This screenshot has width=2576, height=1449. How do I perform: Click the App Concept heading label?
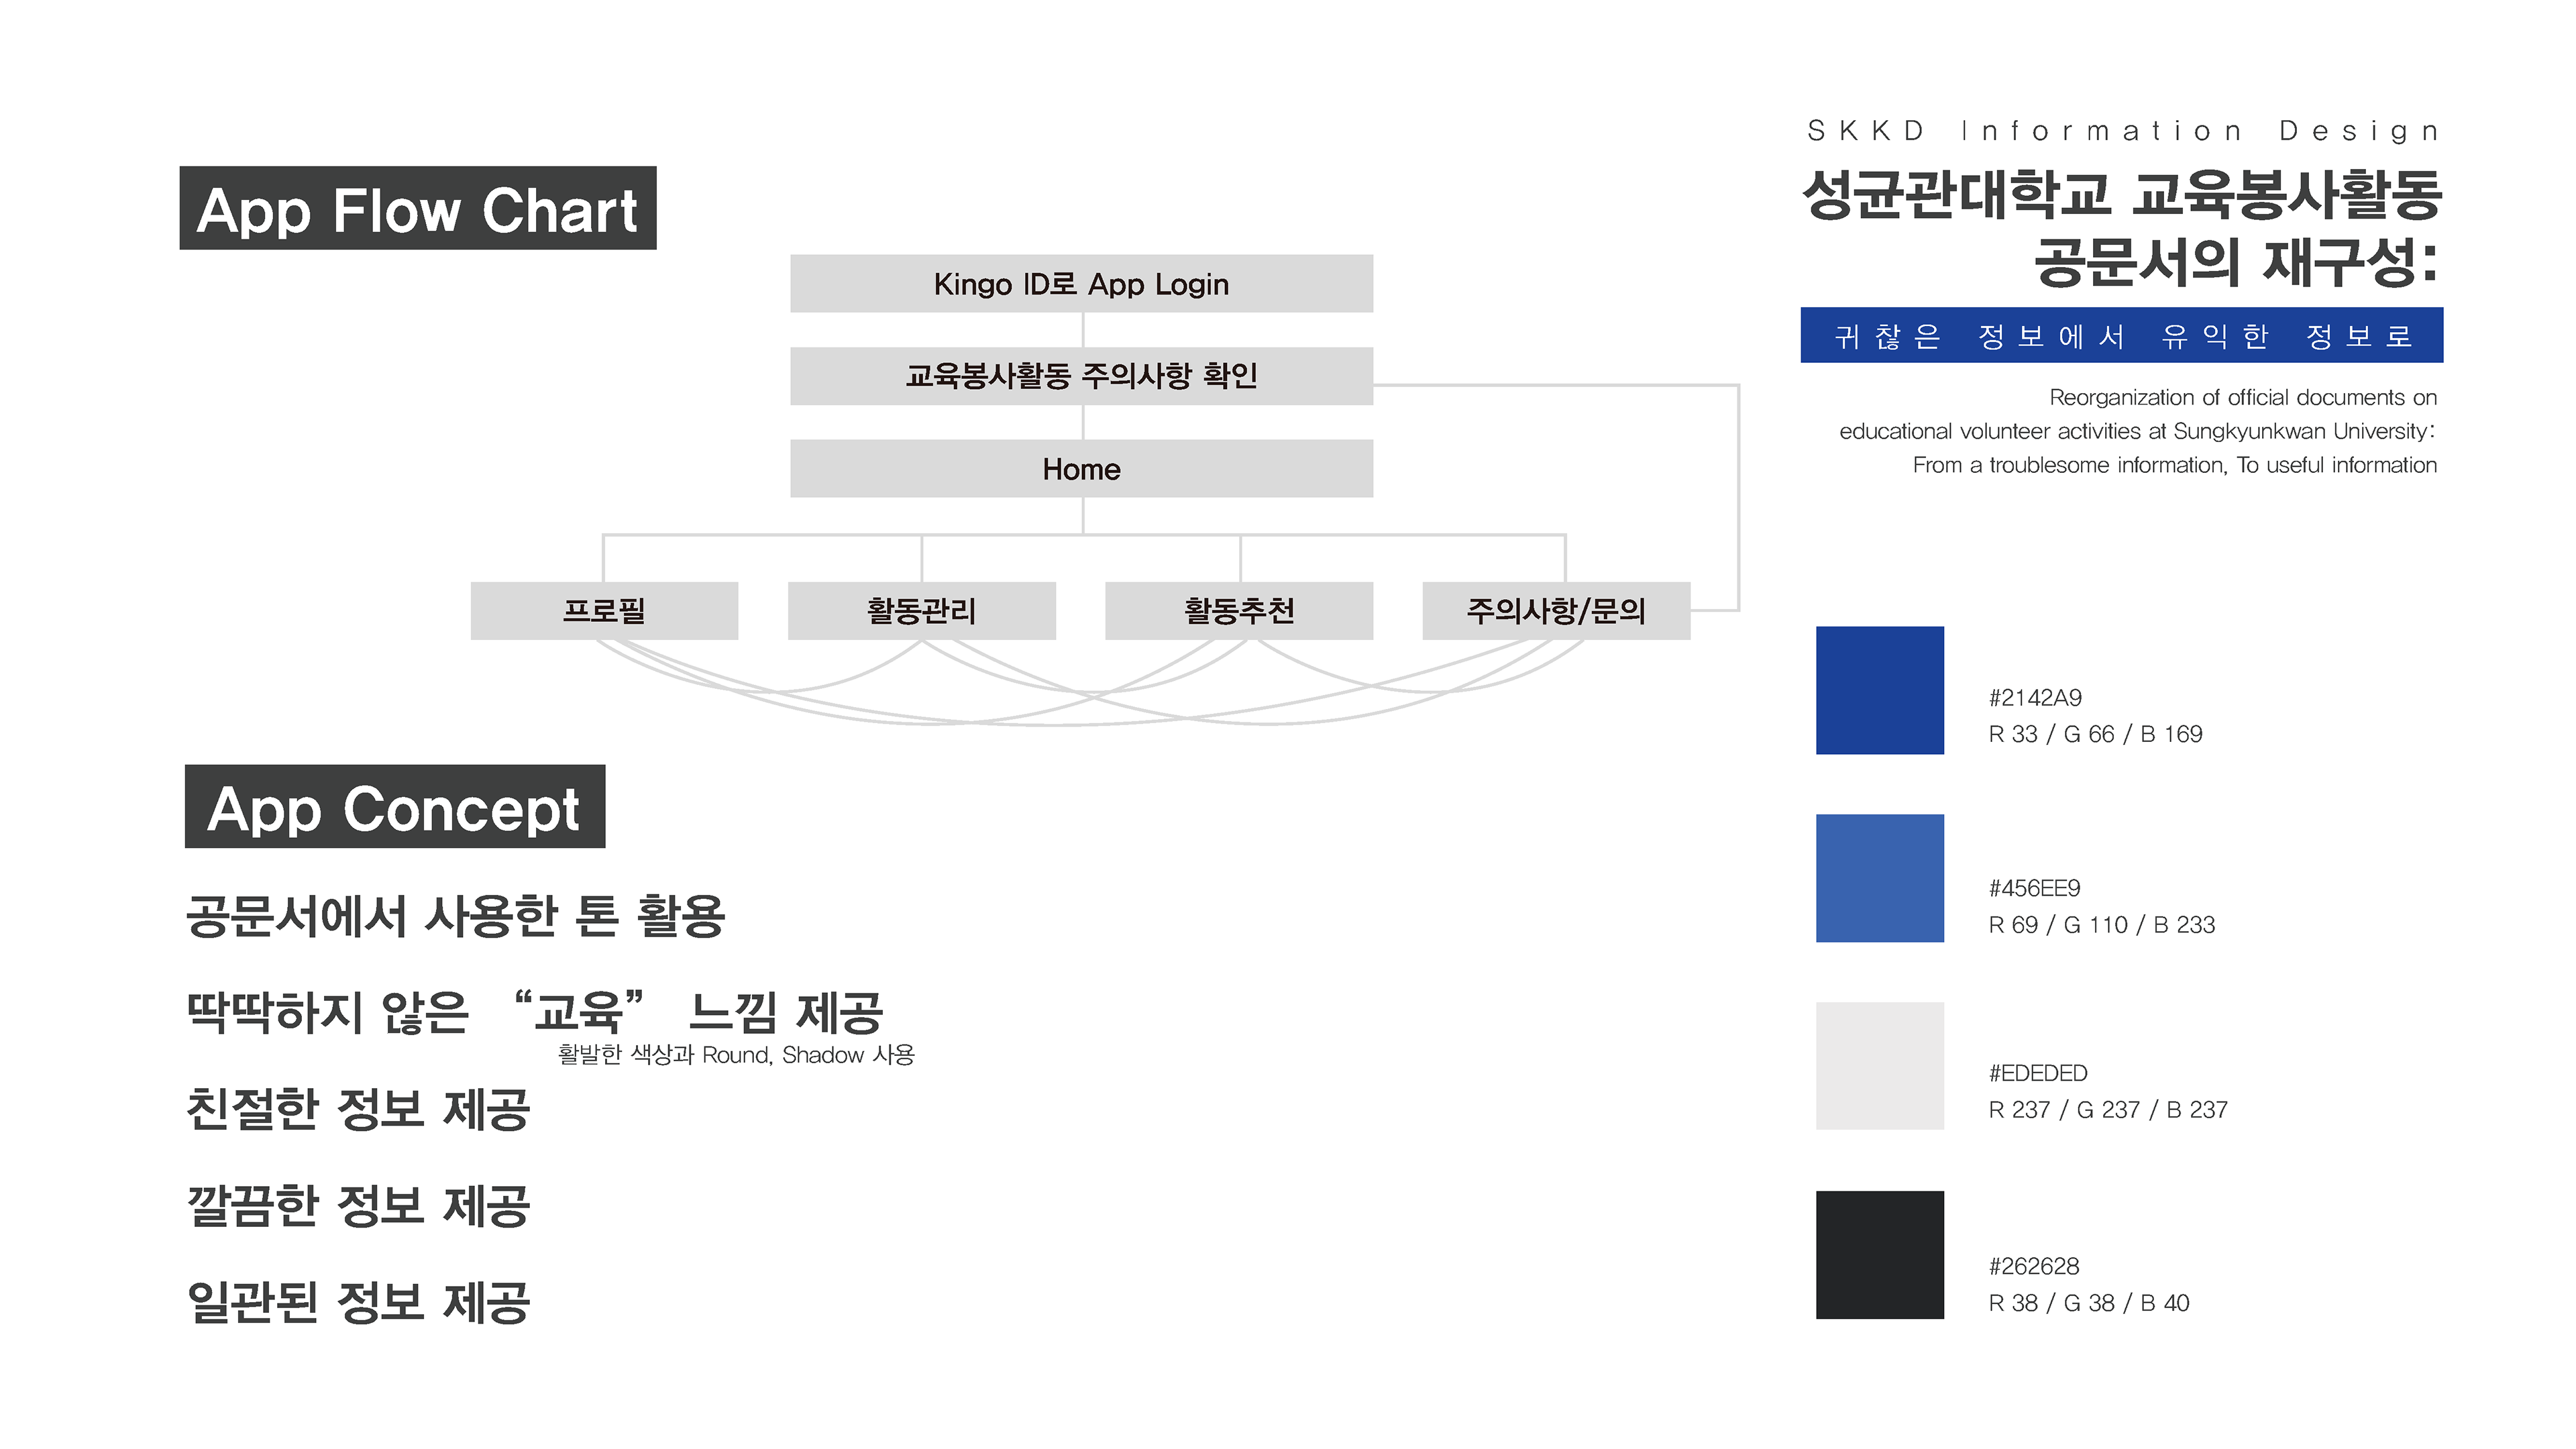(x=395, y=807)
